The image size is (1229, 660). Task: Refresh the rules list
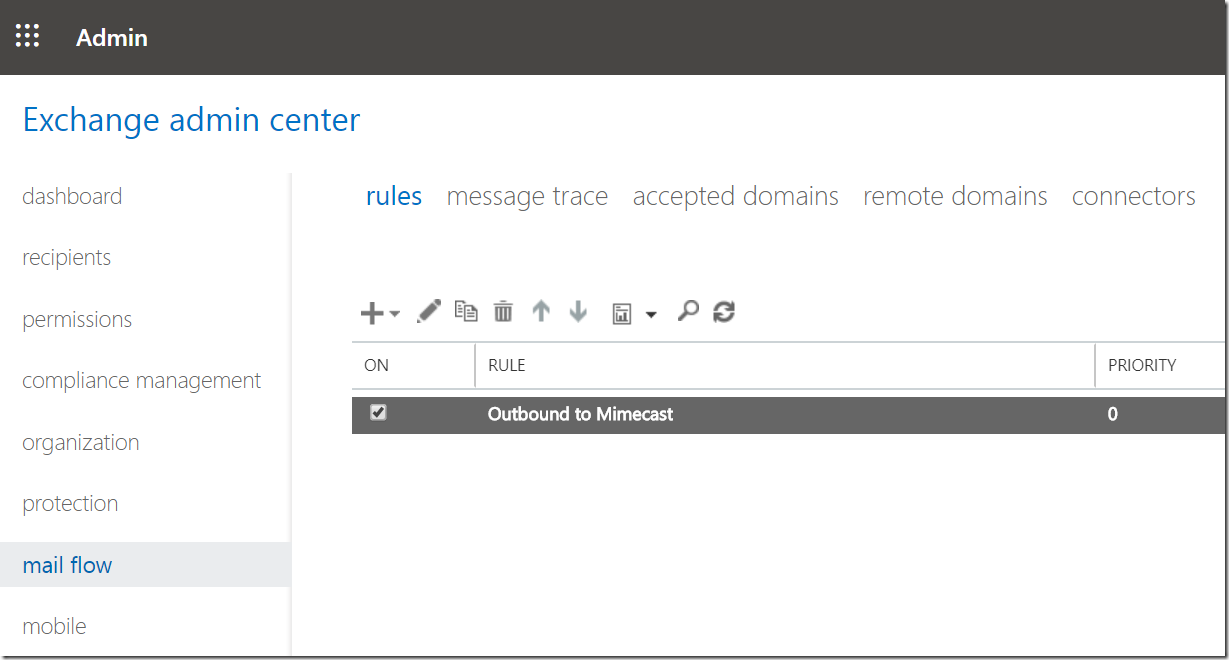click(724, 312)
